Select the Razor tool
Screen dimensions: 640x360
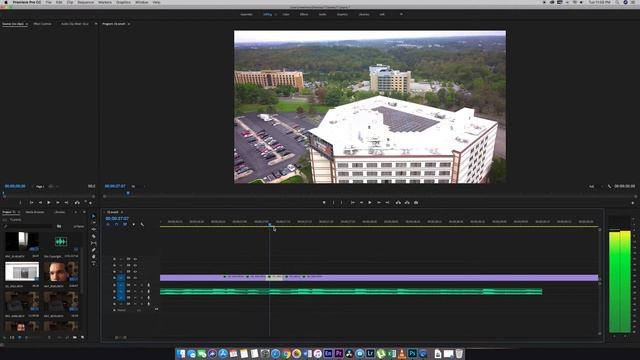click(93, 236)
